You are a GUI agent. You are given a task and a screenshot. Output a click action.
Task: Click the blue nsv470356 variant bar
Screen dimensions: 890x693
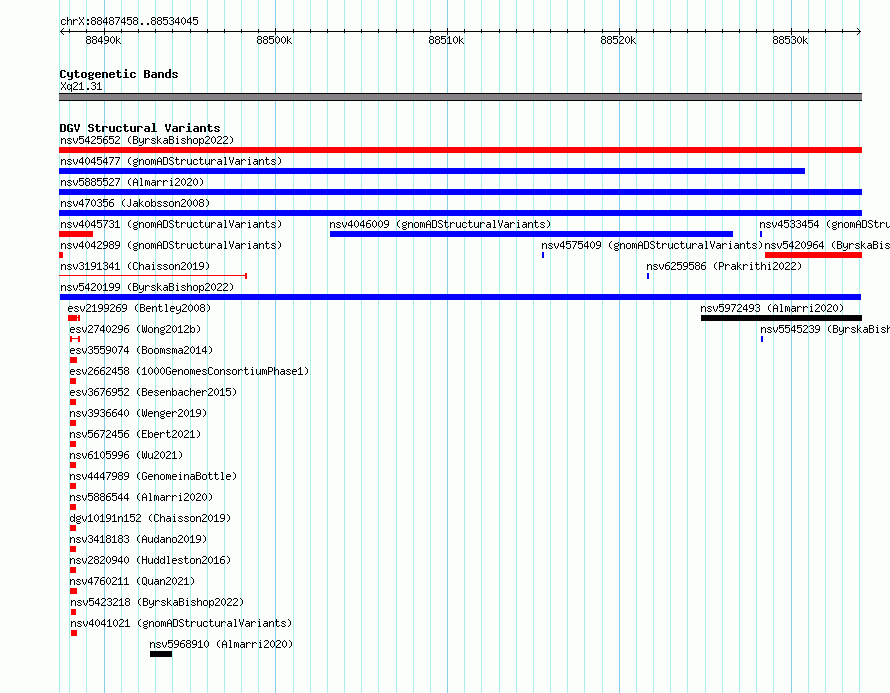coord(460,213)
